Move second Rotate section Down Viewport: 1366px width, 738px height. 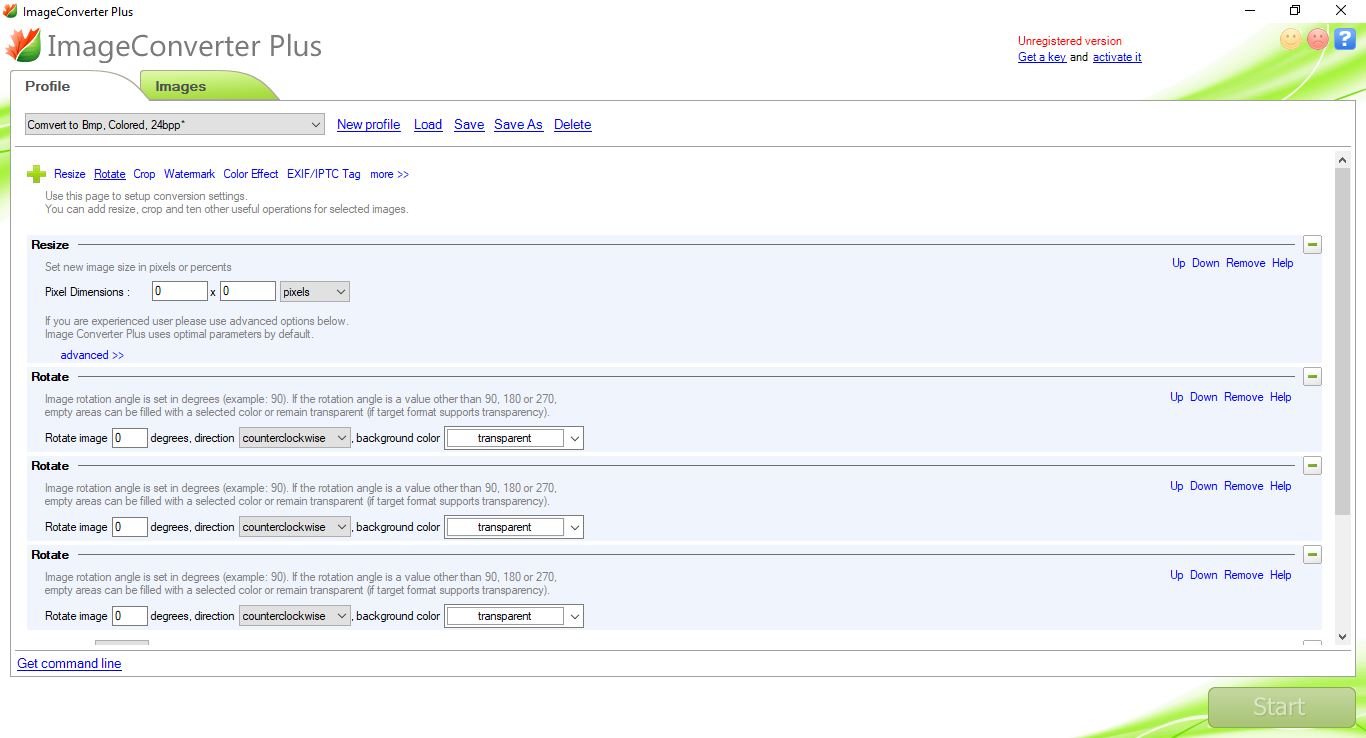point(1204,486)
